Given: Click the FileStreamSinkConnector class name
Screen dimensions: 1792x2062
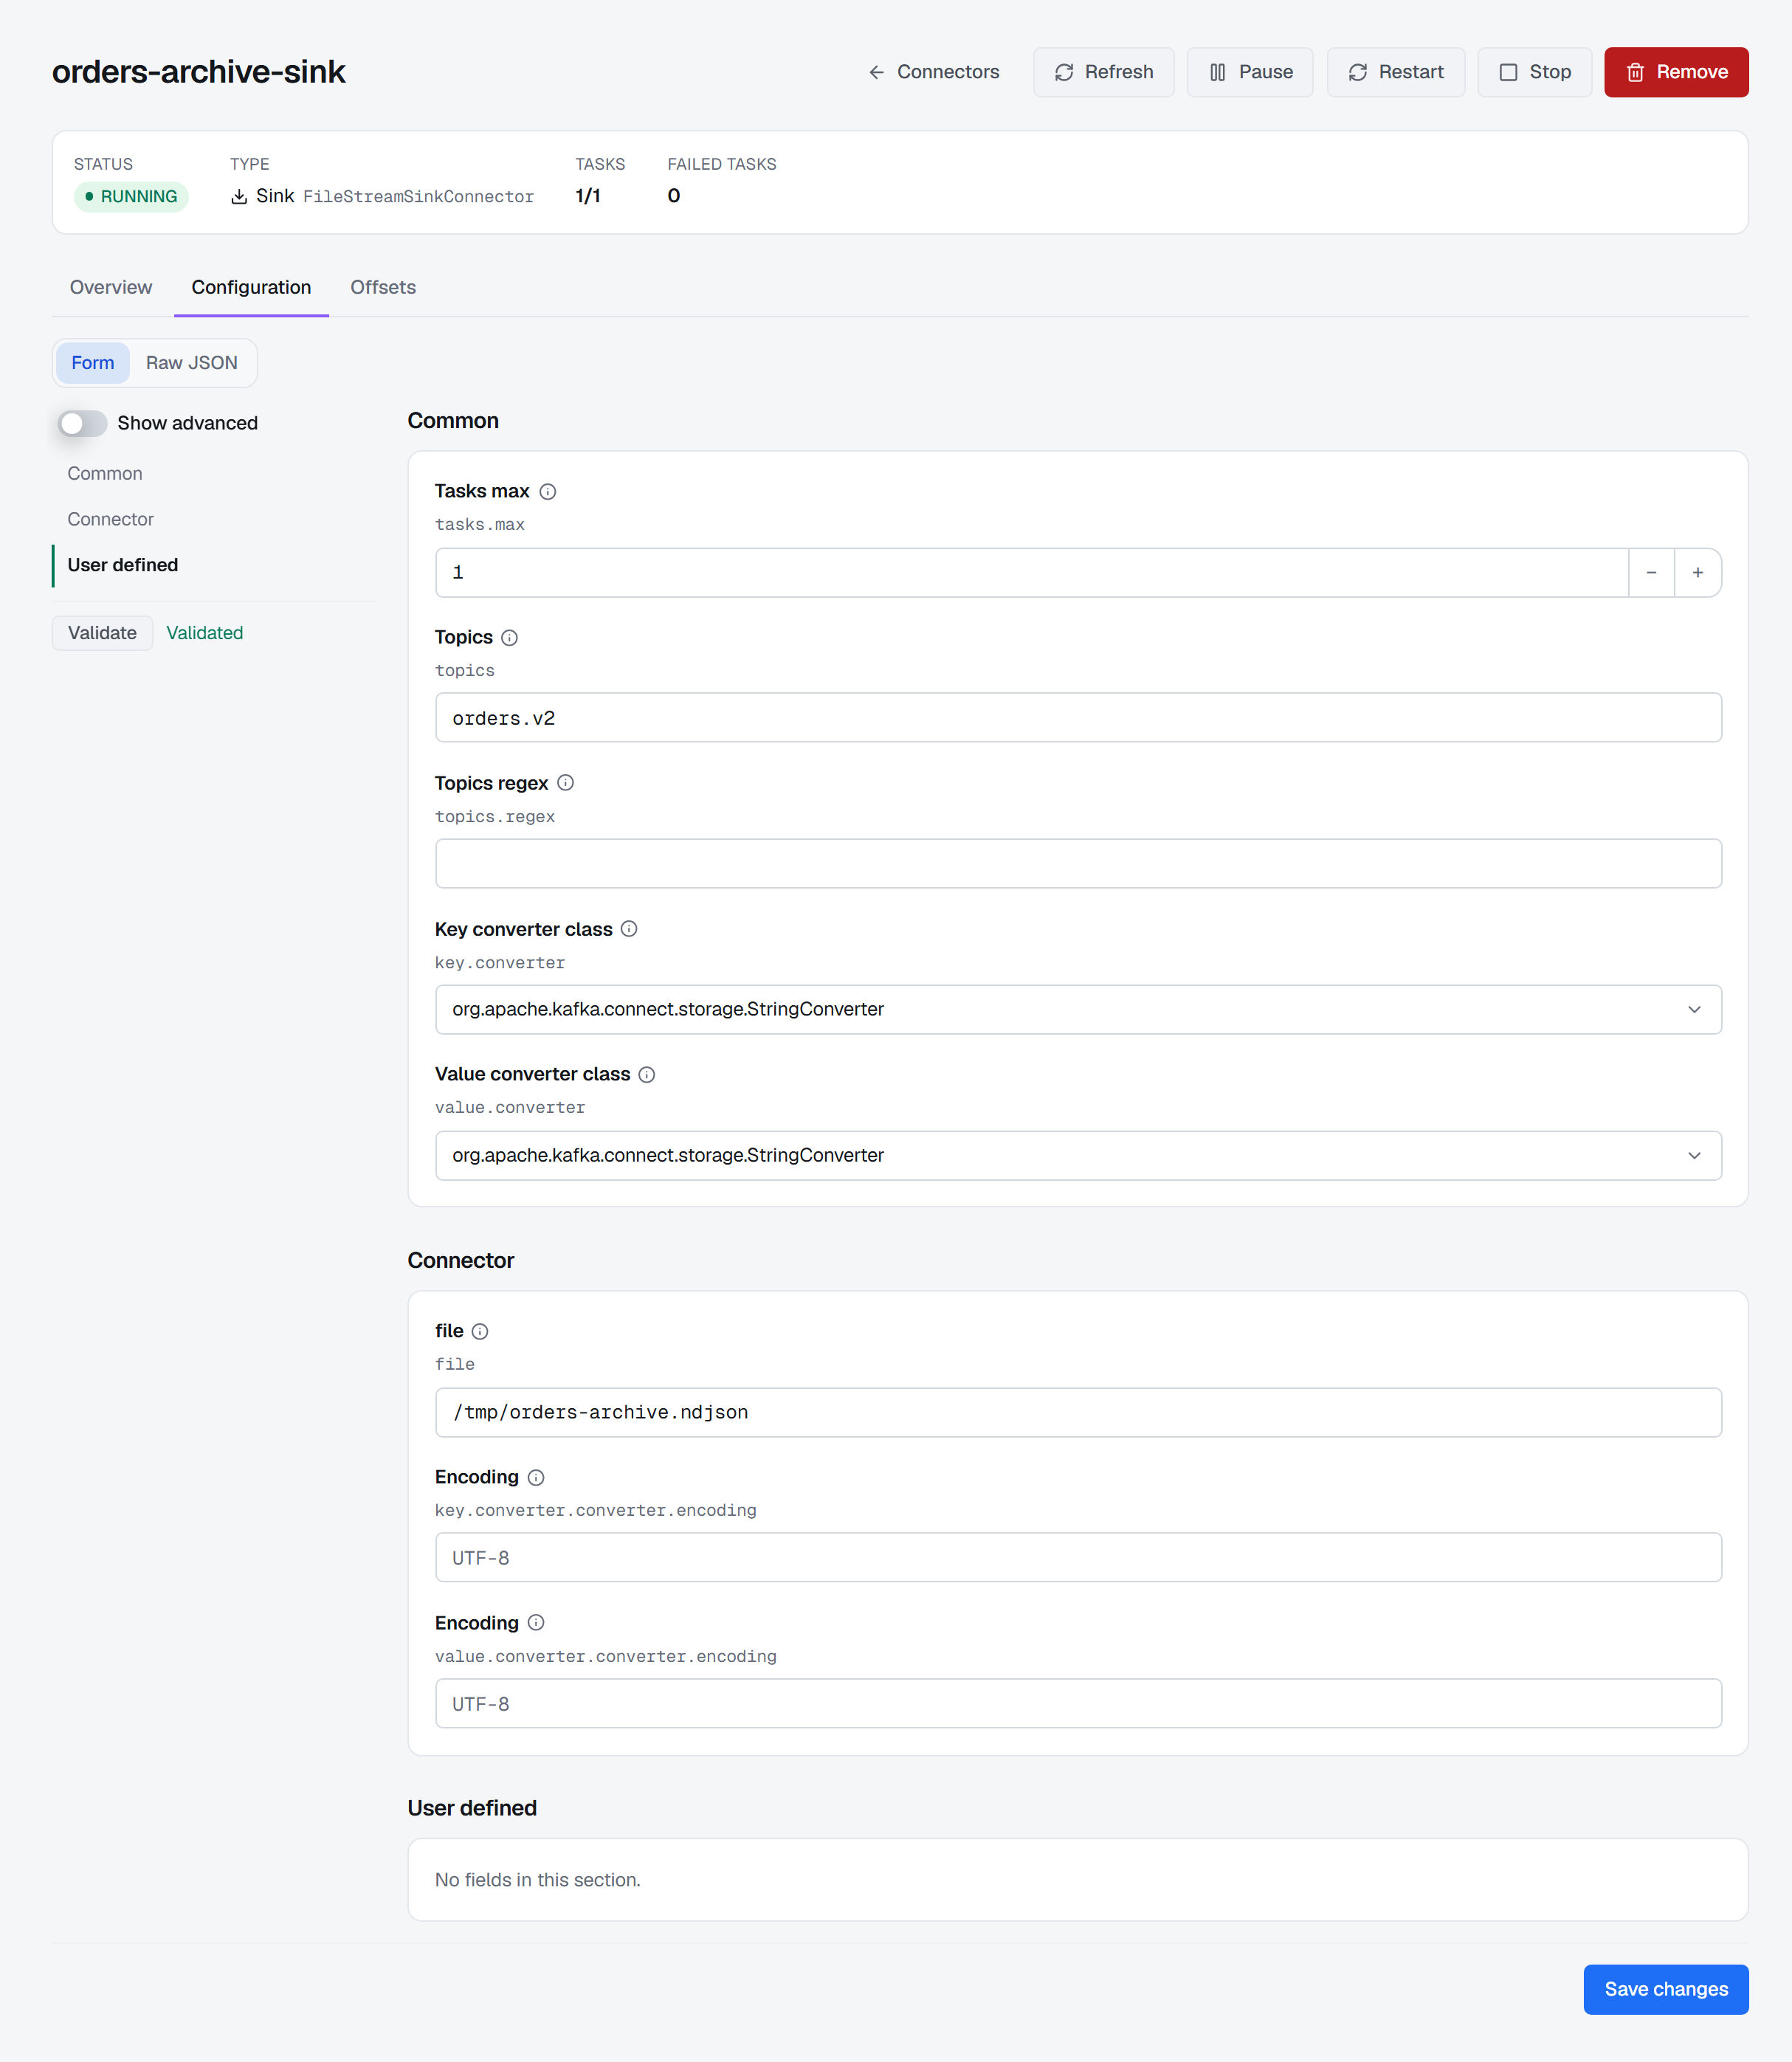Looking at the screenshot, I should pos(418,196).
